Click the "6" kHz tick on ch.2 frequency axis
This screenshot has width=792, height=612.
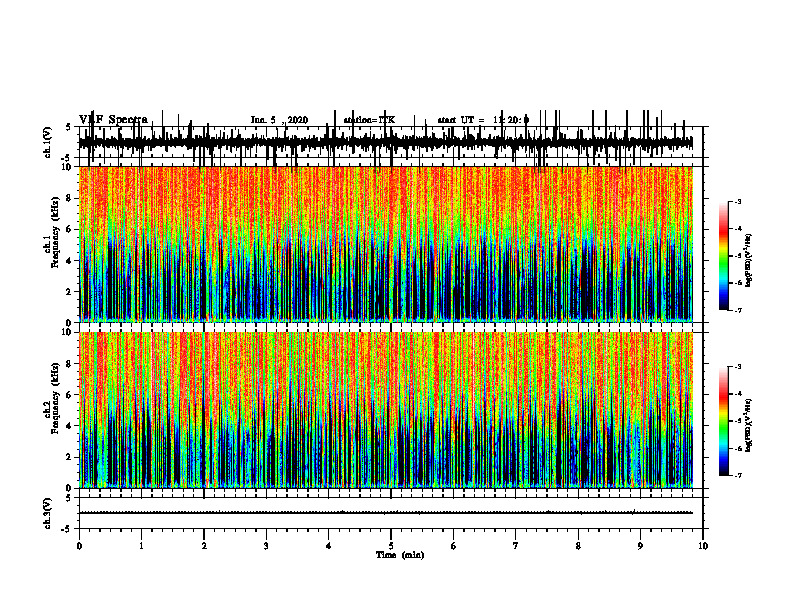70,395
